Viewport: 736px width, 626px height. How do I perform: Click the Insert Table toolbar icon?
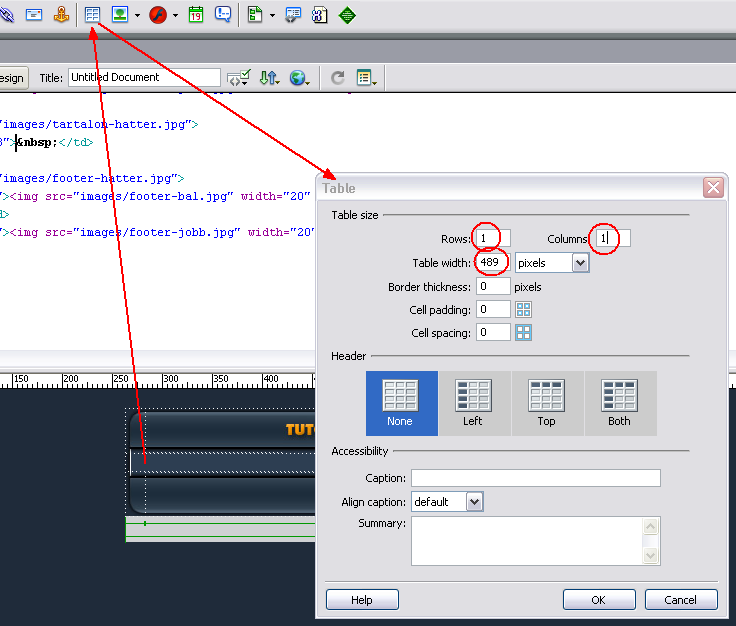pyautogui.click(x=93, y=15)
